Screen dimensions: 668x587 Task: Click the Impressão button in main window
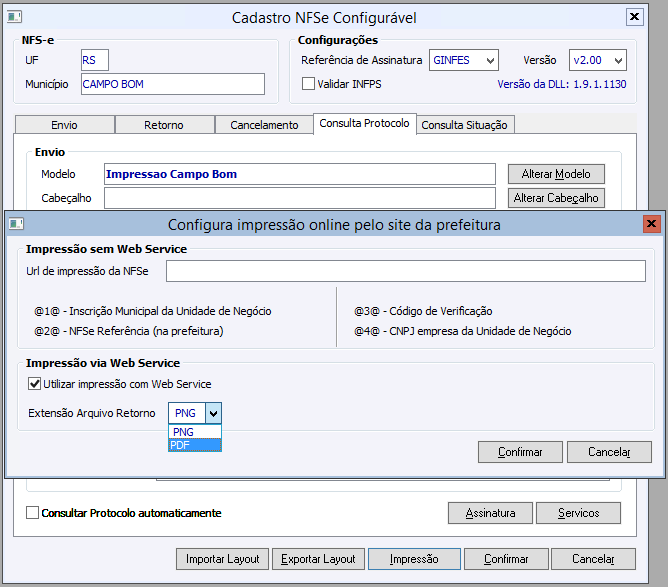pyautogui.click(x=414, y=559)
